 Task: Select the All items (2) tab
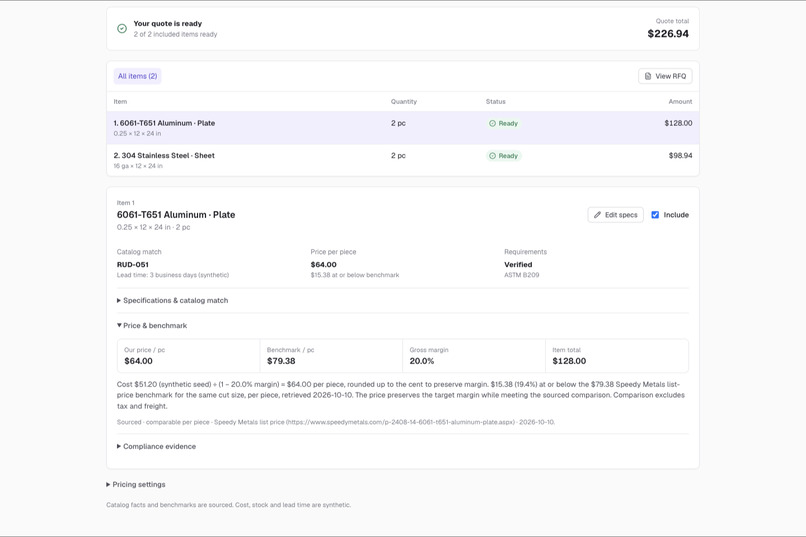[x=137, y=76]
